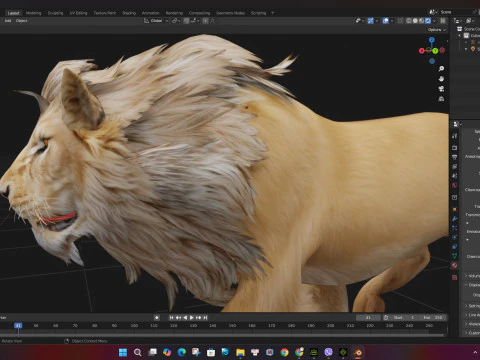Jump to the timeline start
This screenshot has height=360, width=480.
click(171, 318)
